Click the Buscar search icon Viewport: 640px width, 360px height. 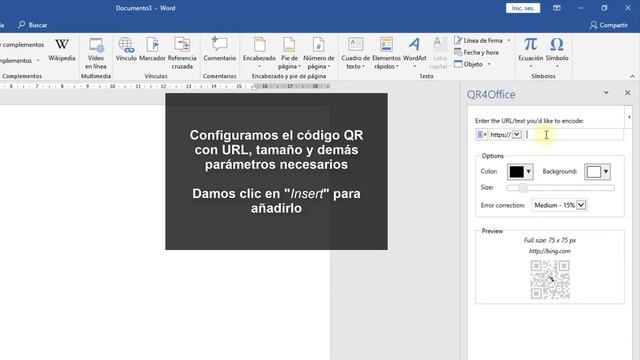[x=22, y=25]
